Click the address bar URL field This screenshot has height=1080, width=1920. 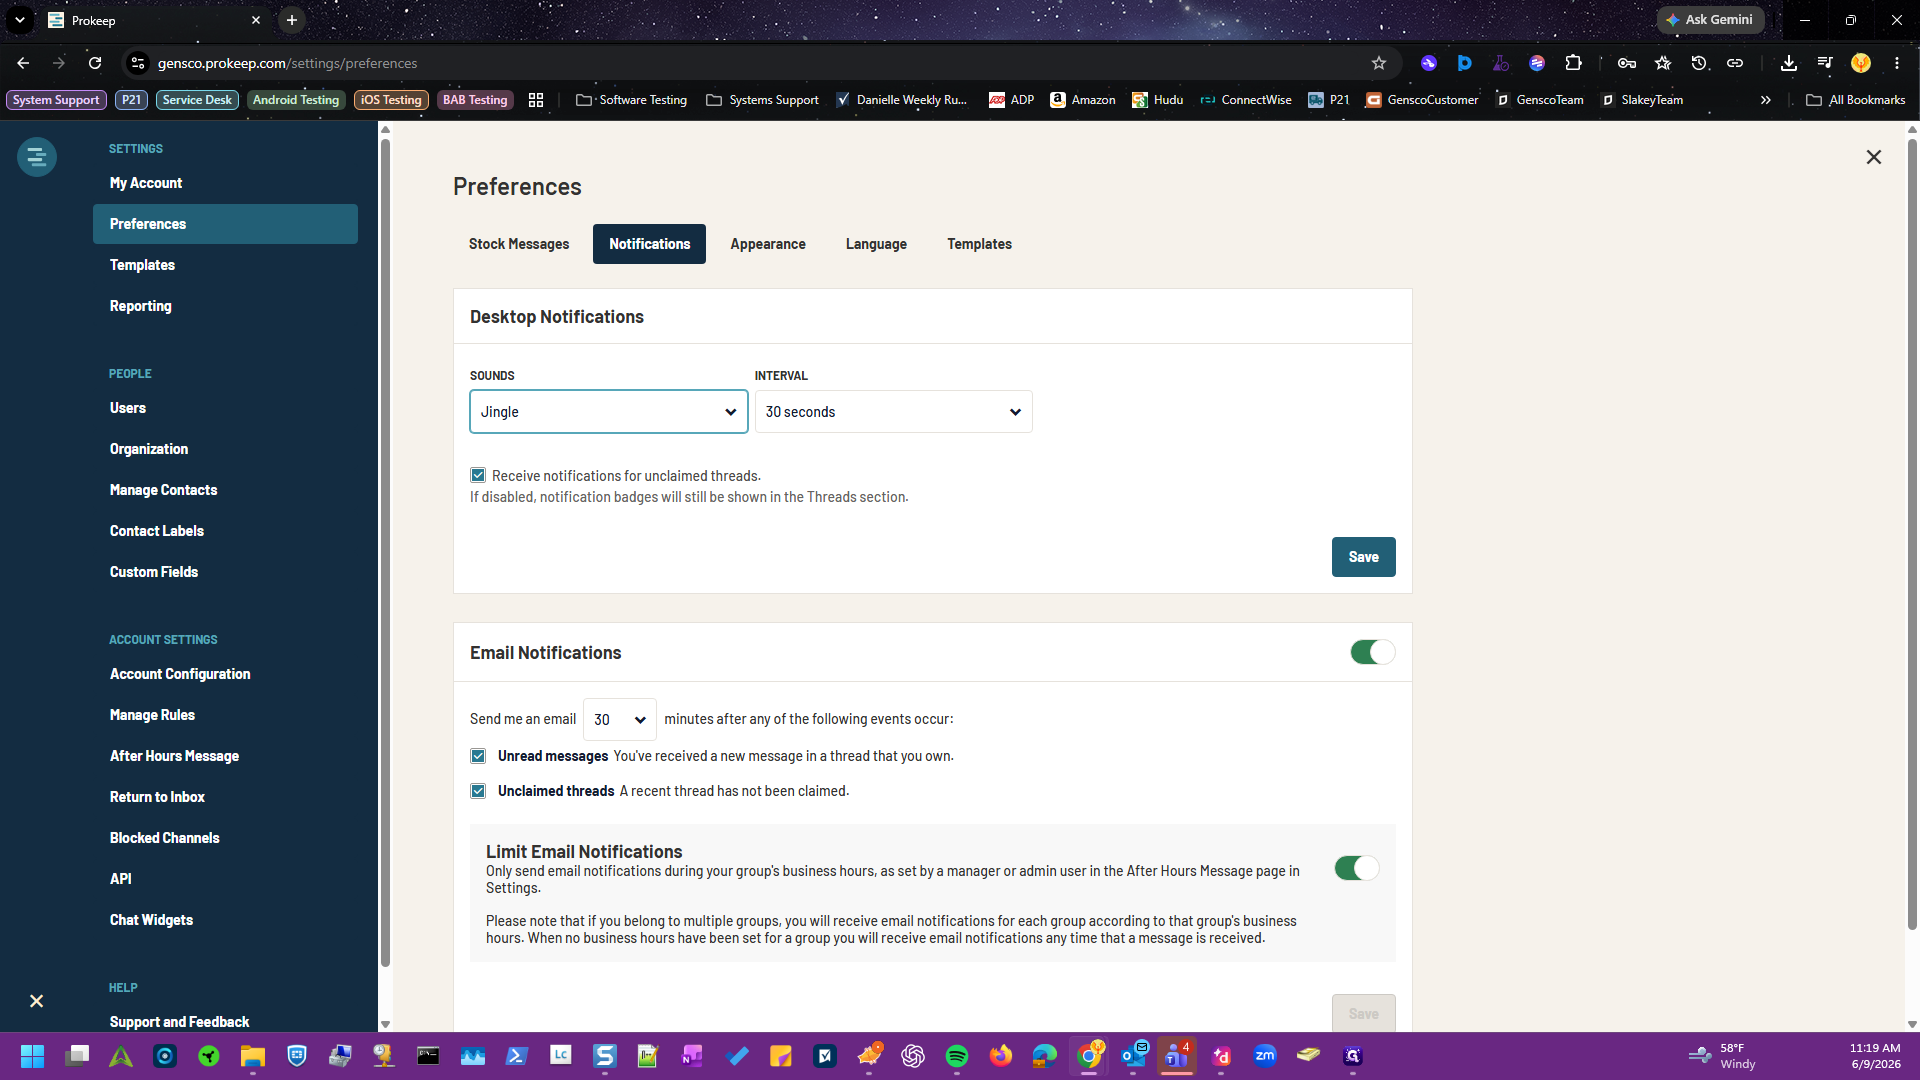click(760, 63)
